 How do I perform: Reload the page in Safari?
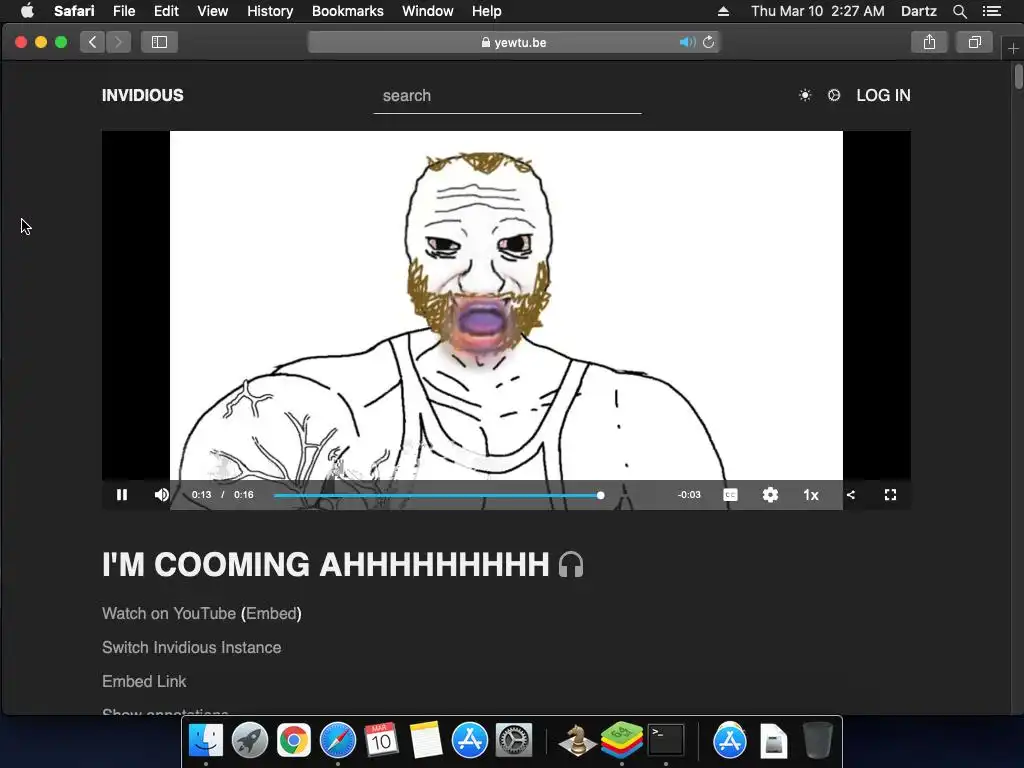[709, 42]
